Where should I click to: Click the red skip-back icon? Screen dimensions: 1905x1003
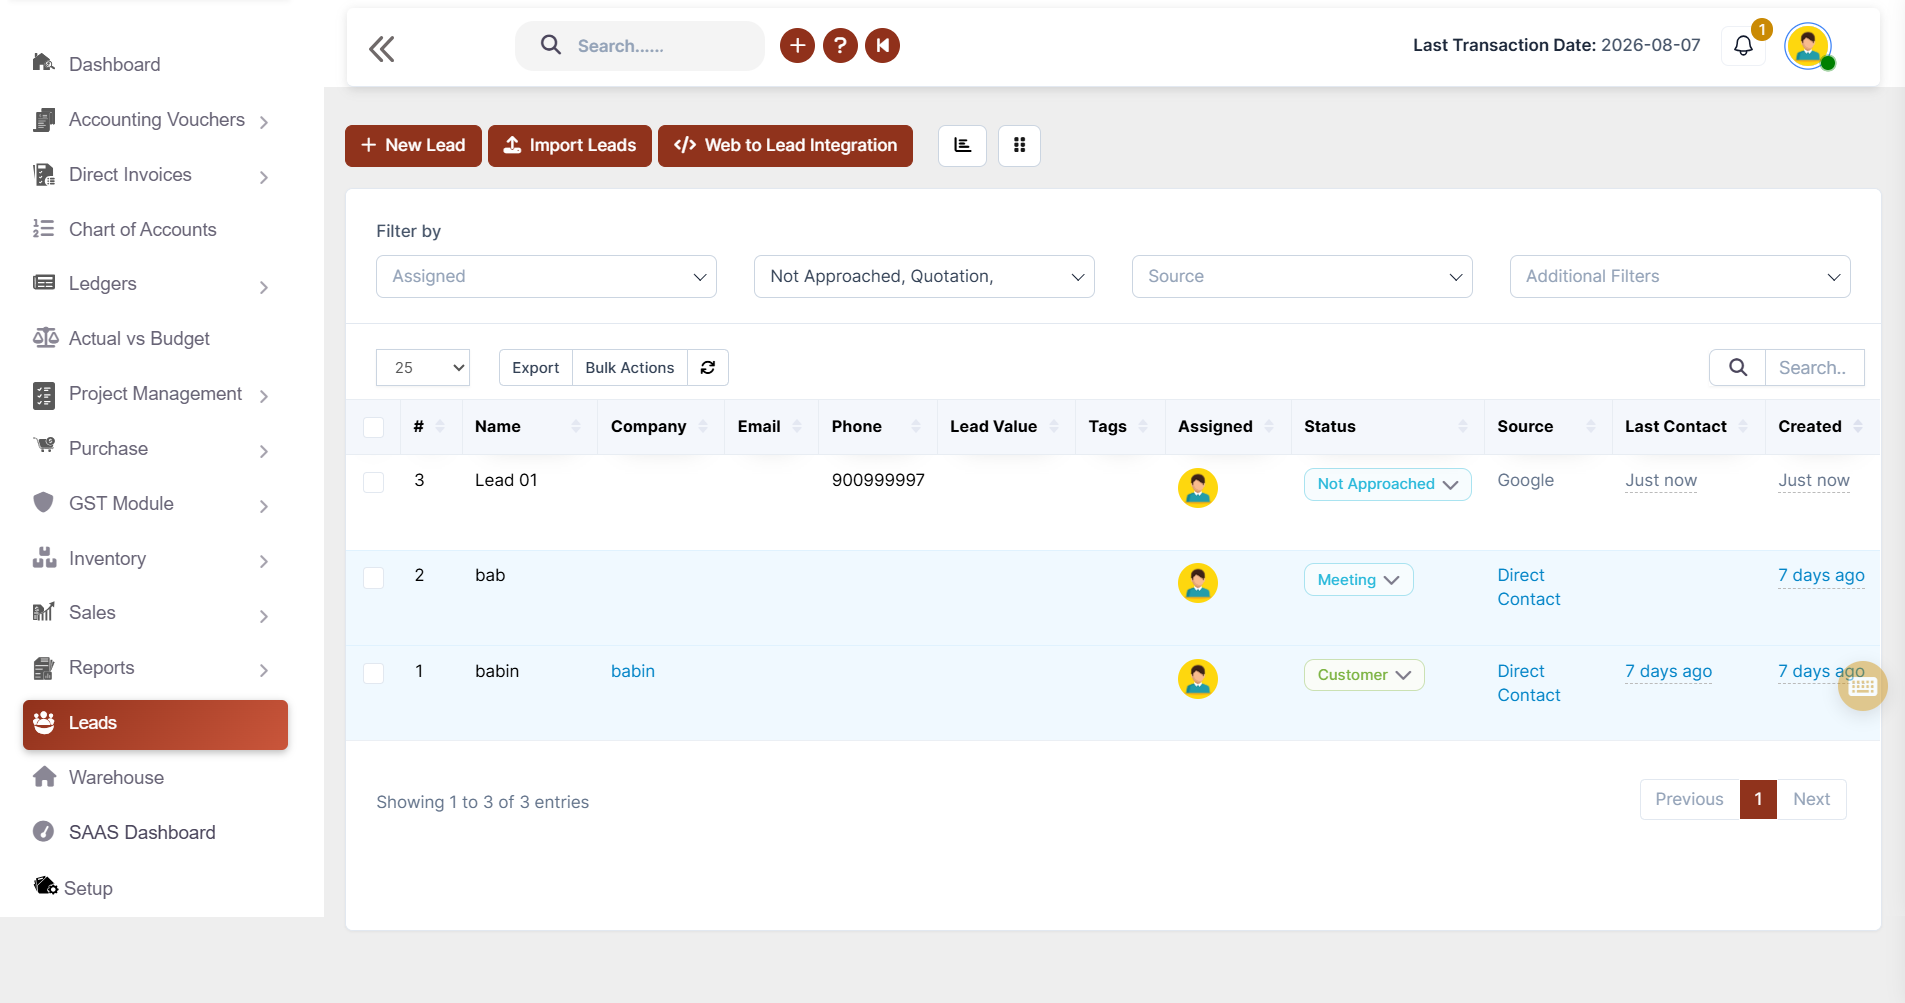(x=882, y=45)
